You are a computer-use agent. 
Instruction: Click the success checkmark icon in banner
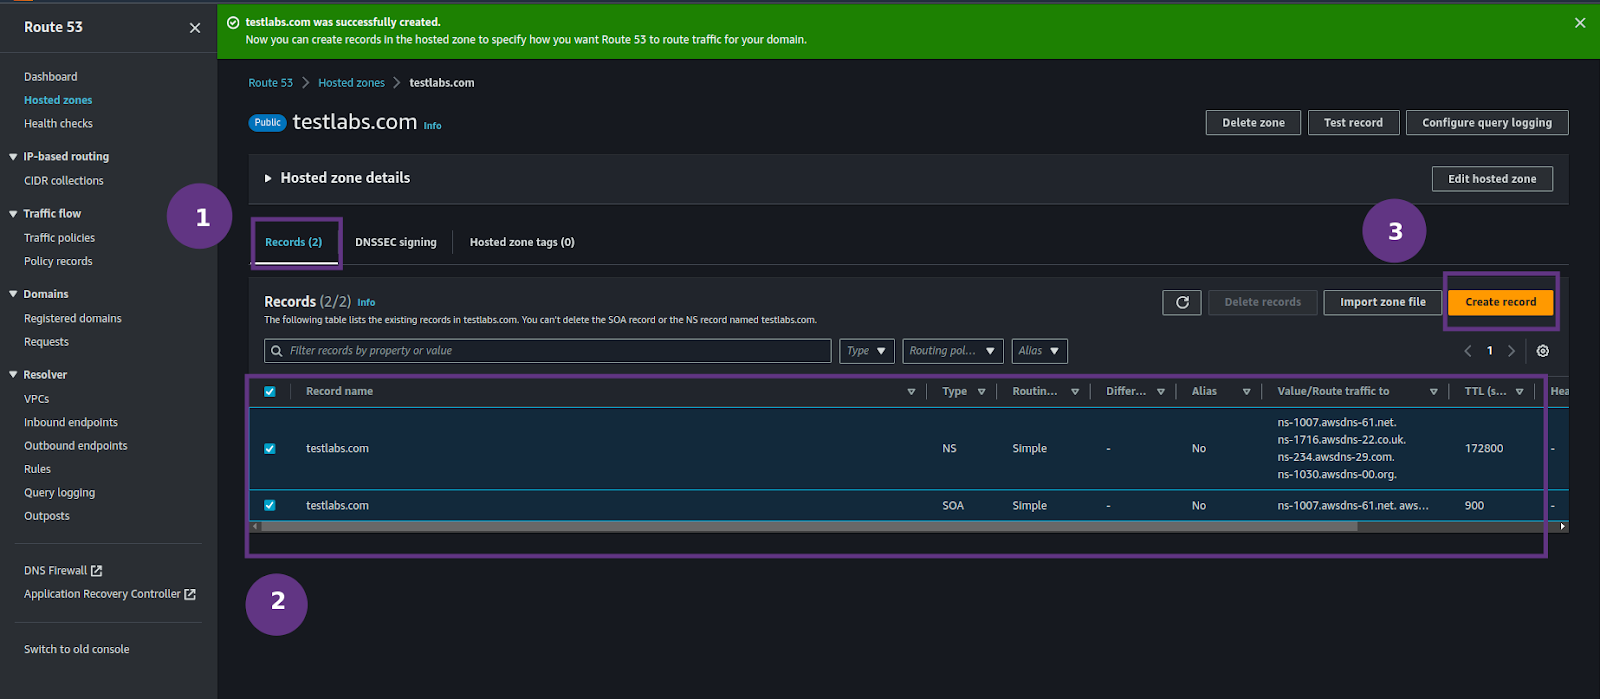[x=233, y=22]
